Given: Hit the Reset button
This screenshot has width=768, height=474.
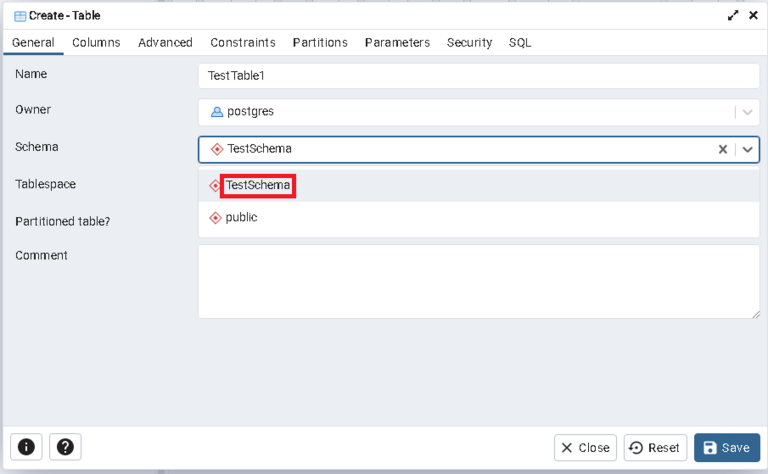Looking at the screenshot, I should click(655, 448).
